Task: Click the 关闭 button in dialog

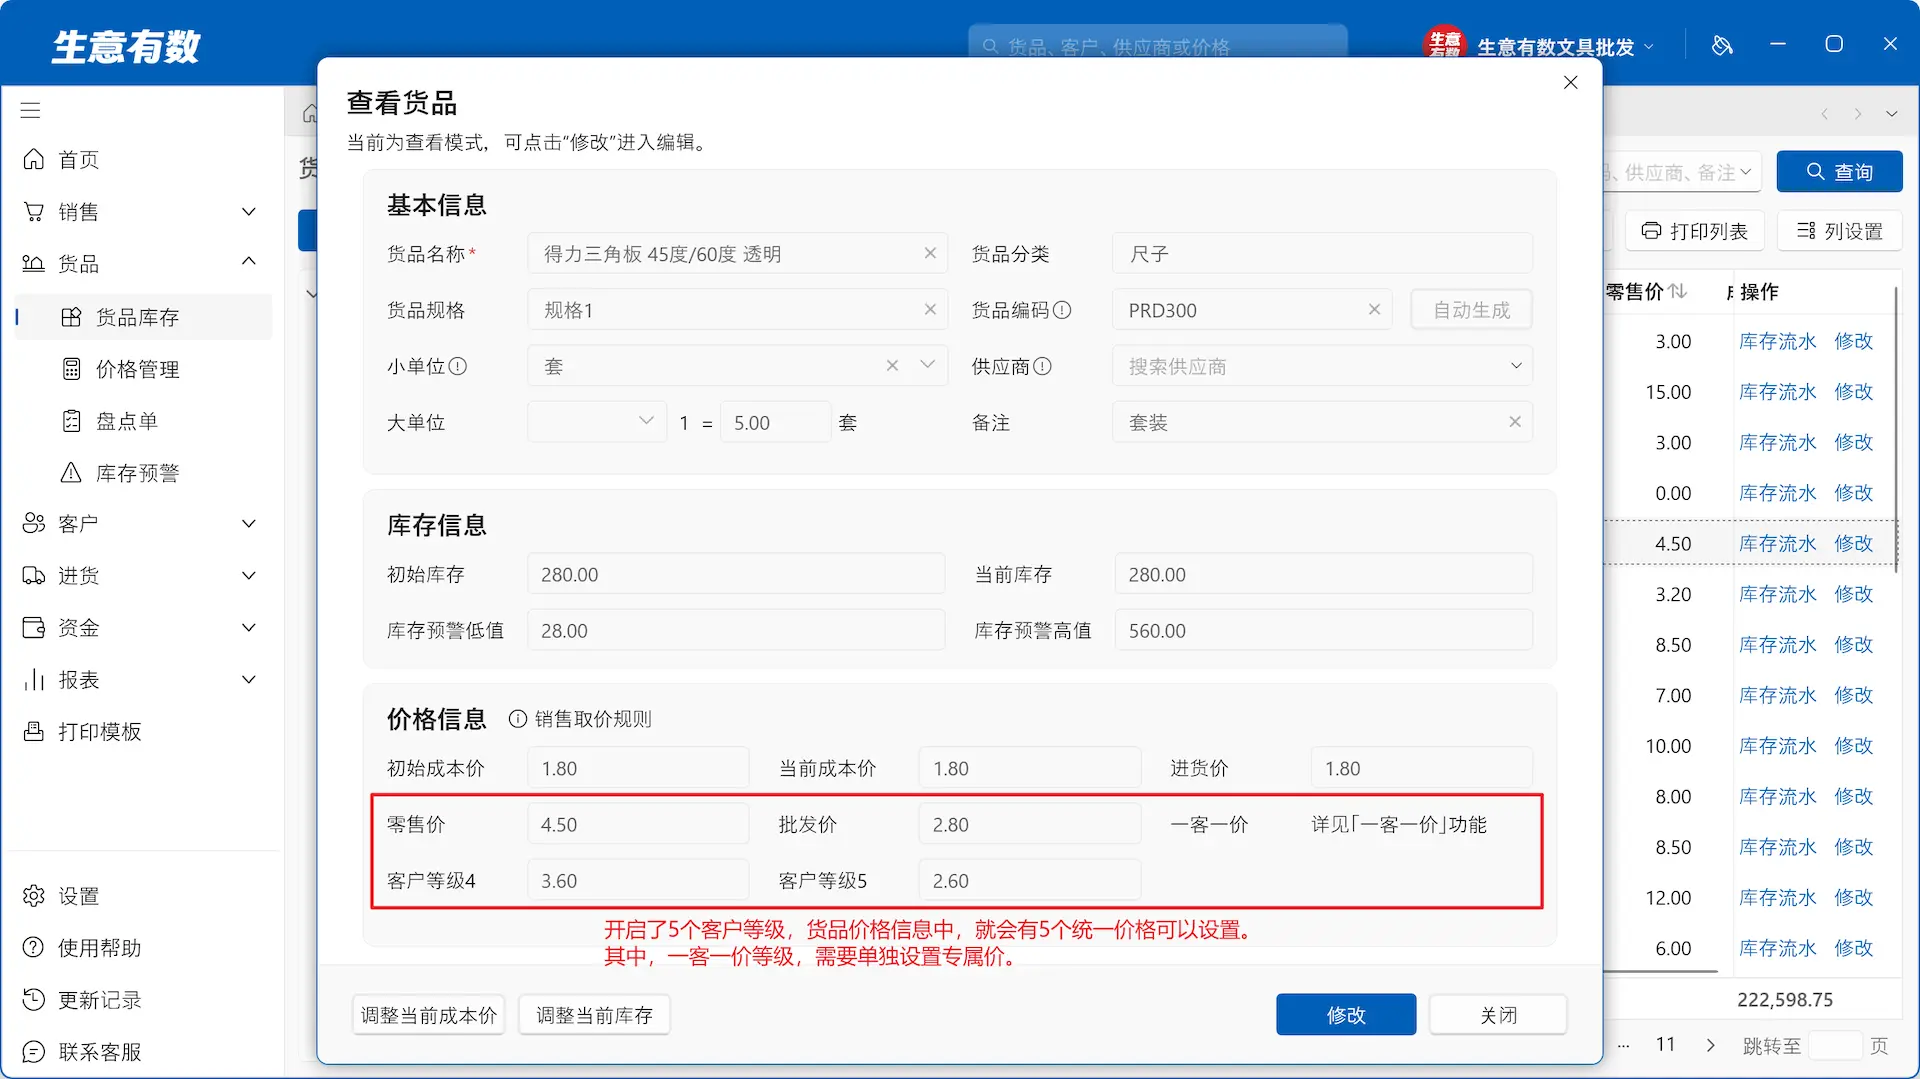Action: pos(1498,1015)
